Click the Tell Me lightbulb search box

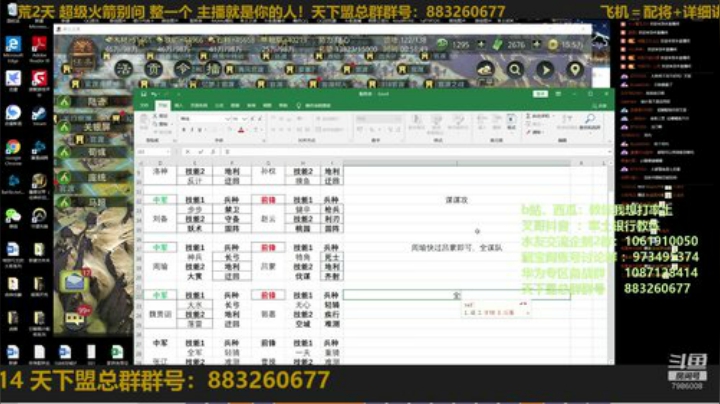click(314, 106)
